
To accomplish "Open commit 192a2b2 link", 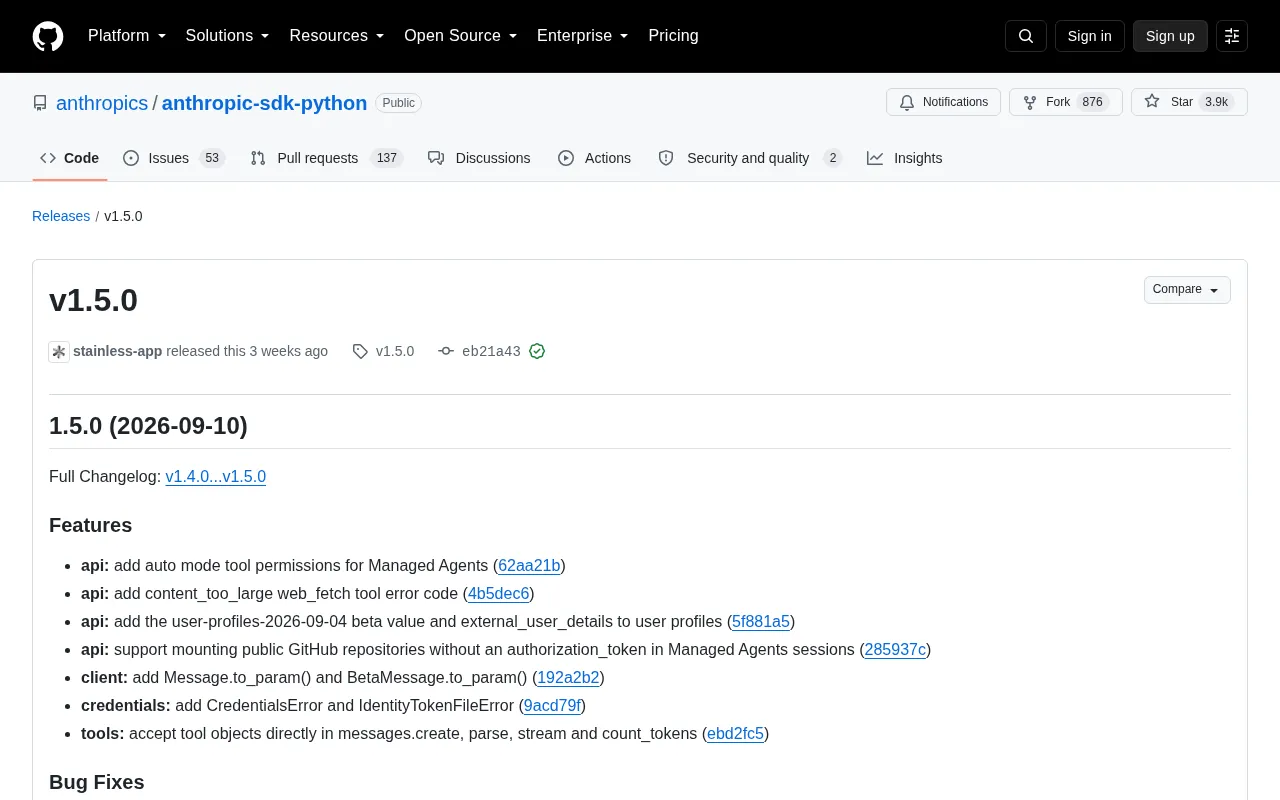I will (x=568, y=677).
